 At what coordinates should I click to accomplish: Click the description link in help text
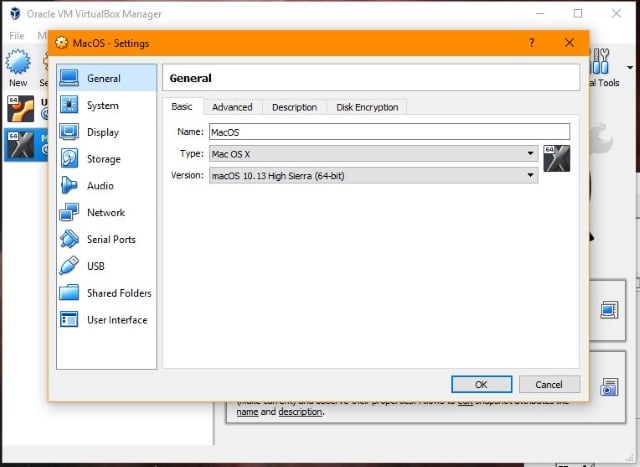(x=300, y=411)
